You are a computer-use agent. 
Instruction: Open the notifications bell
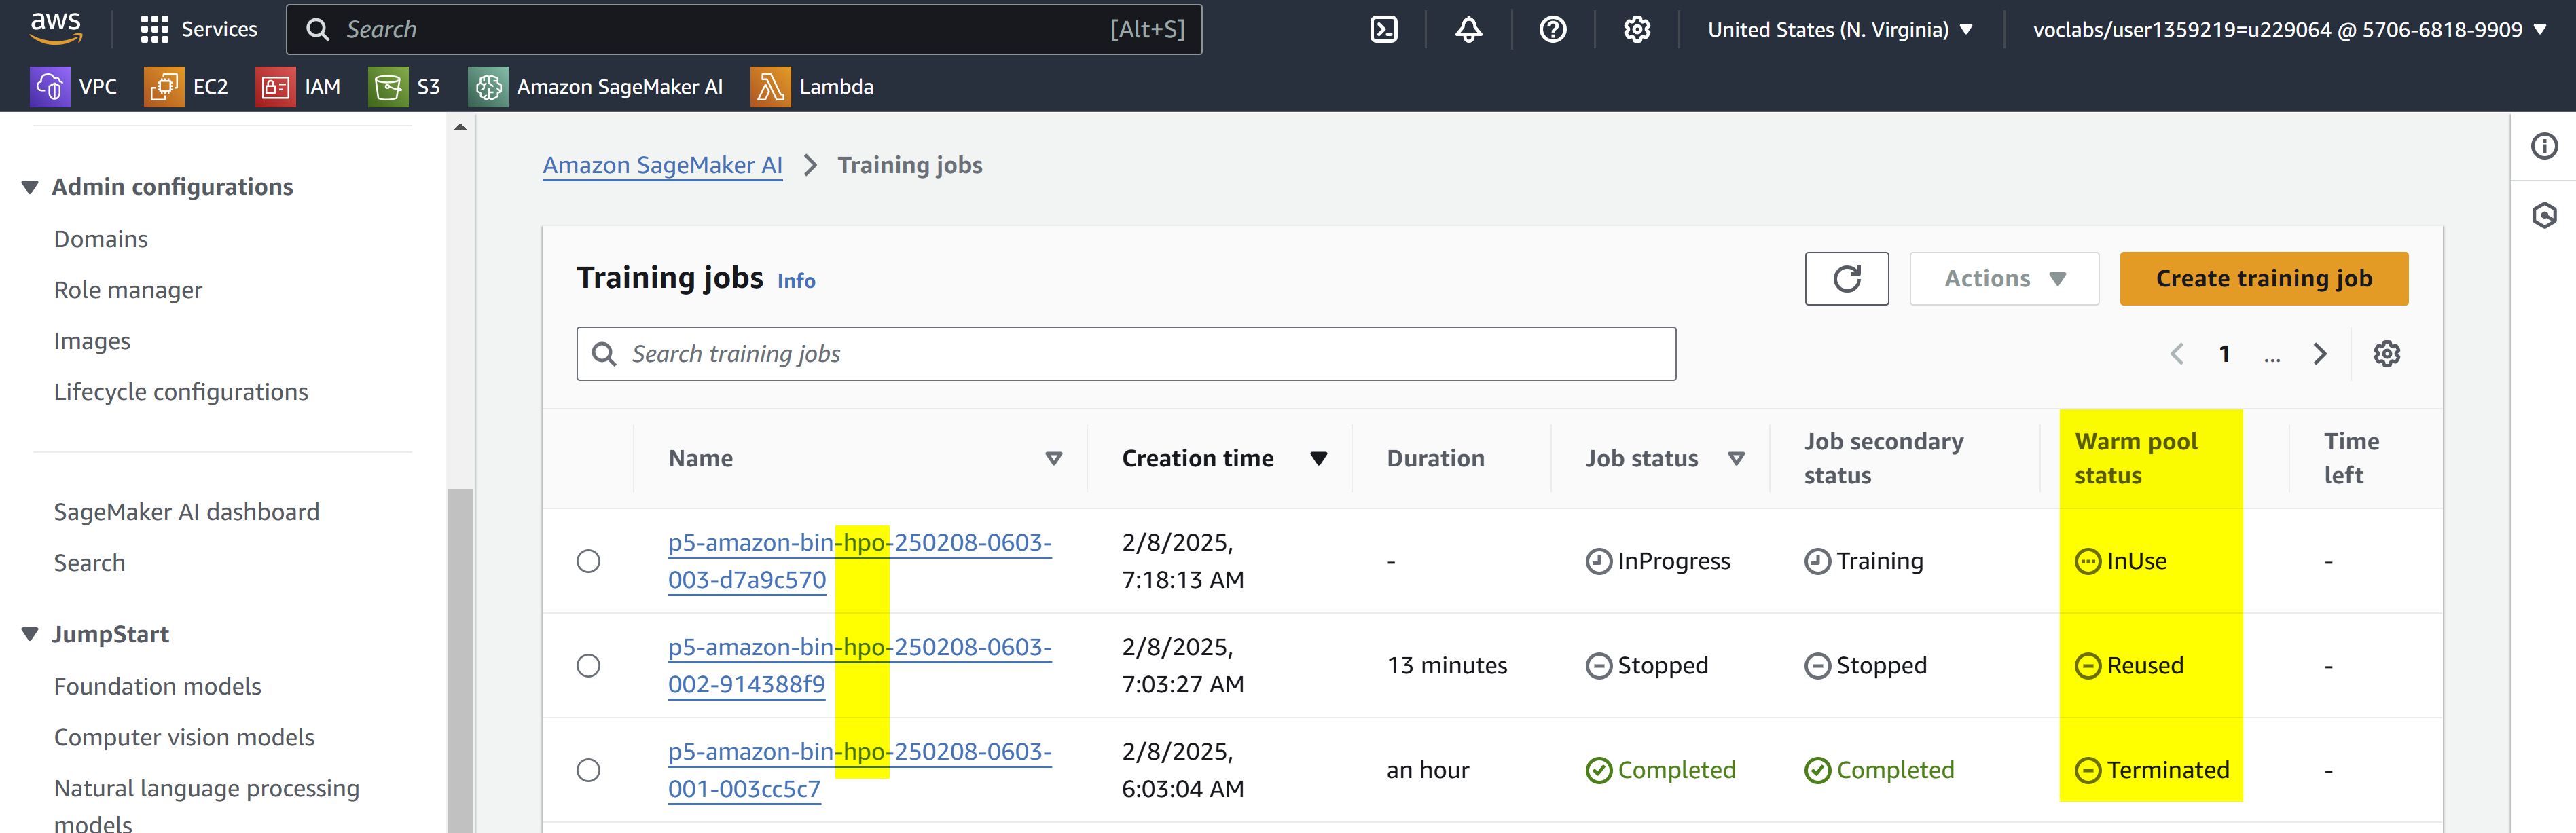tap(1468, 30)
